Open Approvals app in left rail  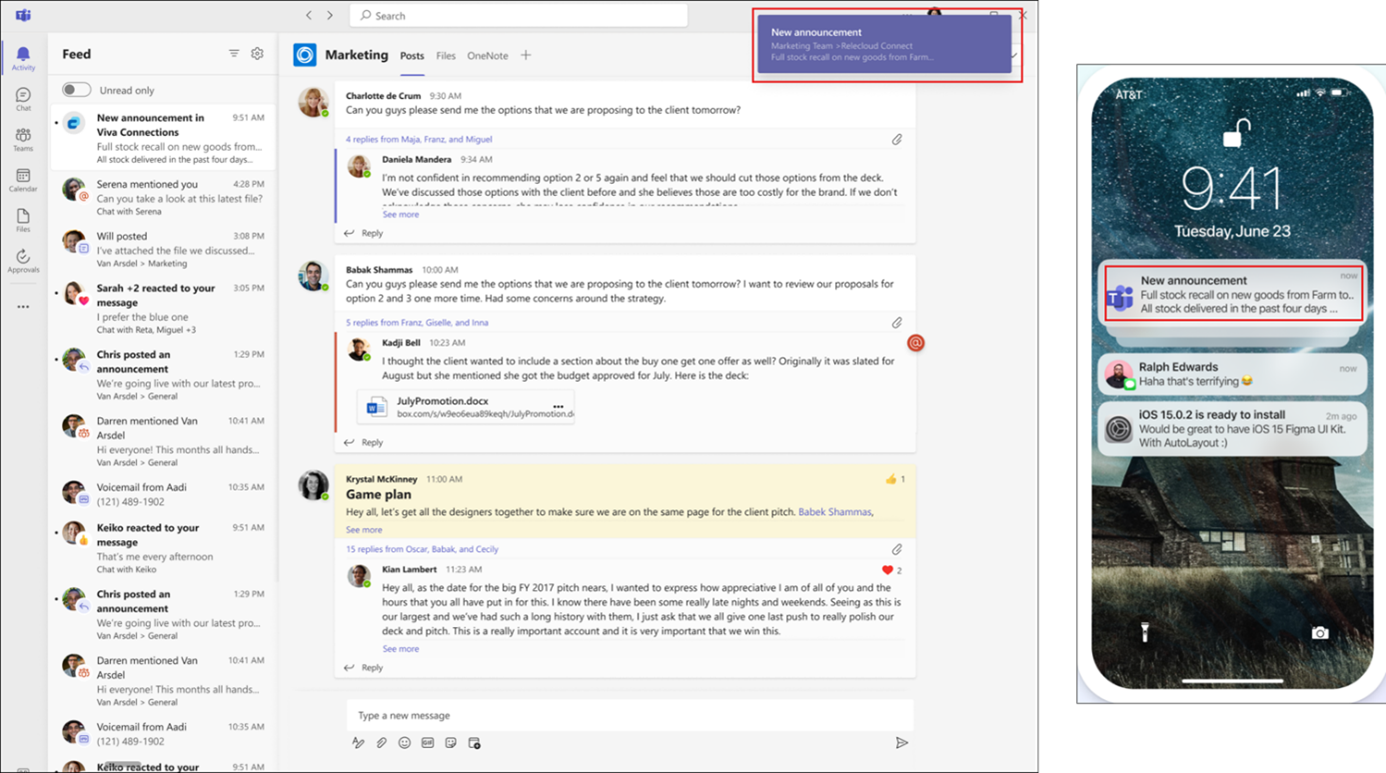pyautogui.click(x=23, y=261)
